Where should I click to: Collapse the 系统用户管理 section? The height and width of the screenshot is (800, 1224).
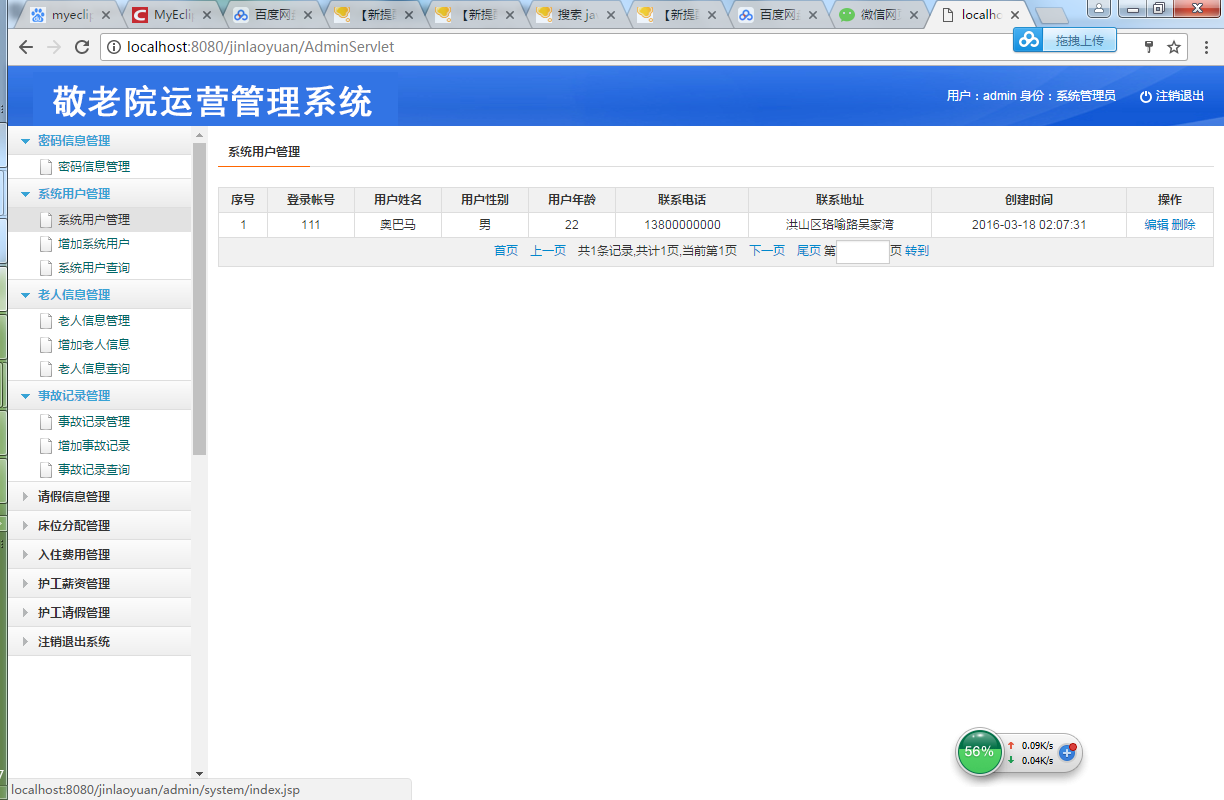click(x=26, y=194)
